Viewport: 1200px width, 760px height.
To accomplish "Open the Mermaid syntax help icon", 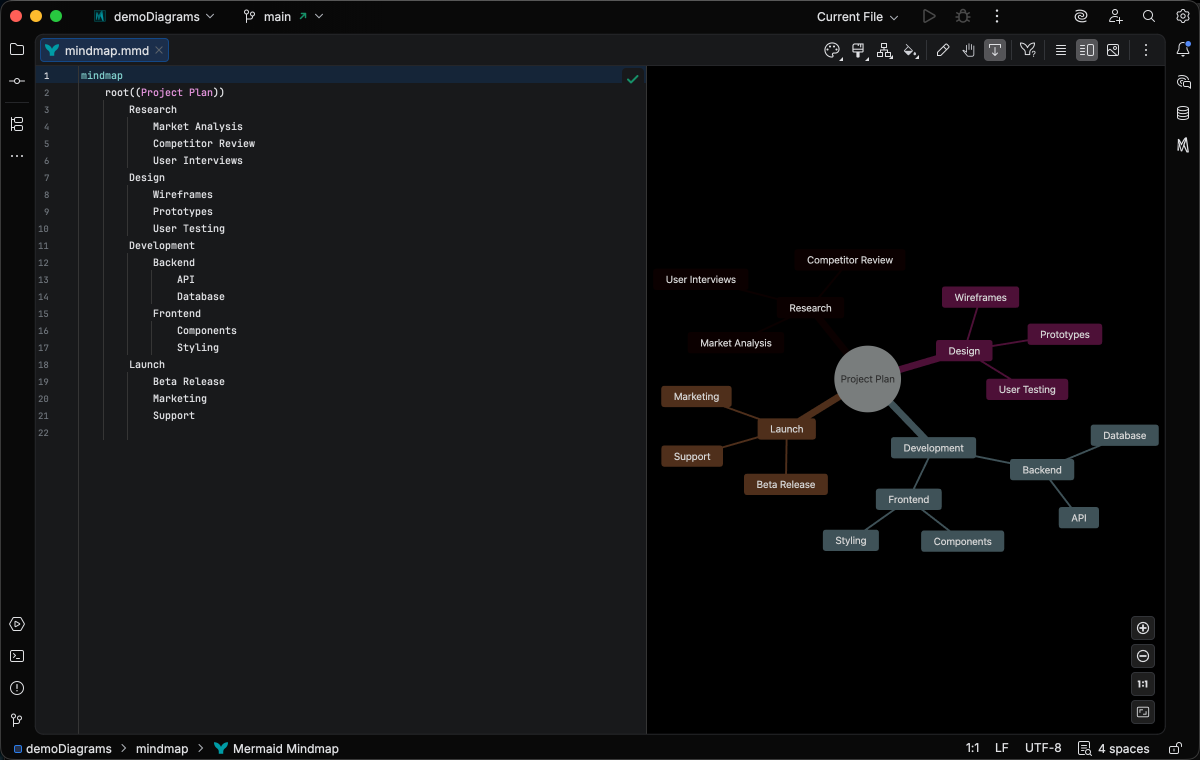I will tap(1028, 49).
